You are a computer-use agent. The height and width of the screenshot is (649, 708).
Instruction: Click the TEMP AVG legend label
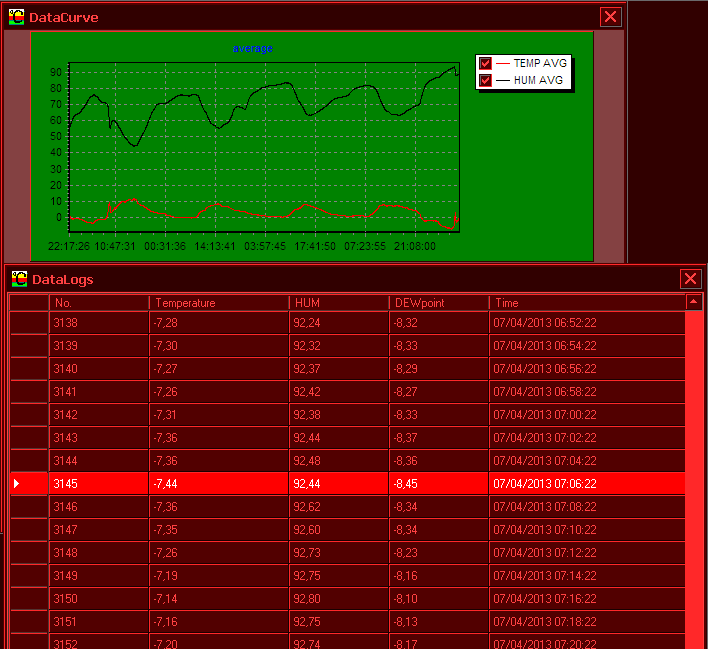540,63
